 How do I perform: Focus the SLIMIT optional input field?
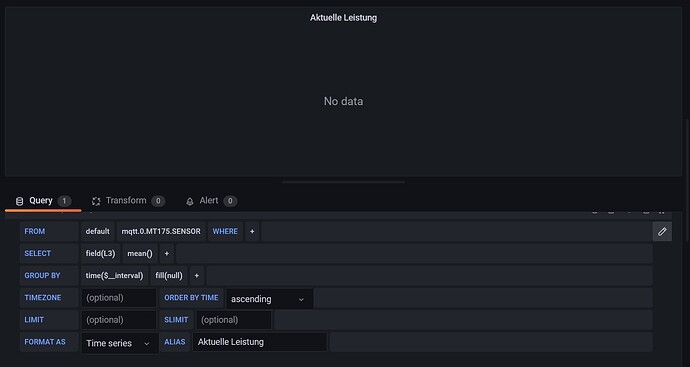point(234,320)
